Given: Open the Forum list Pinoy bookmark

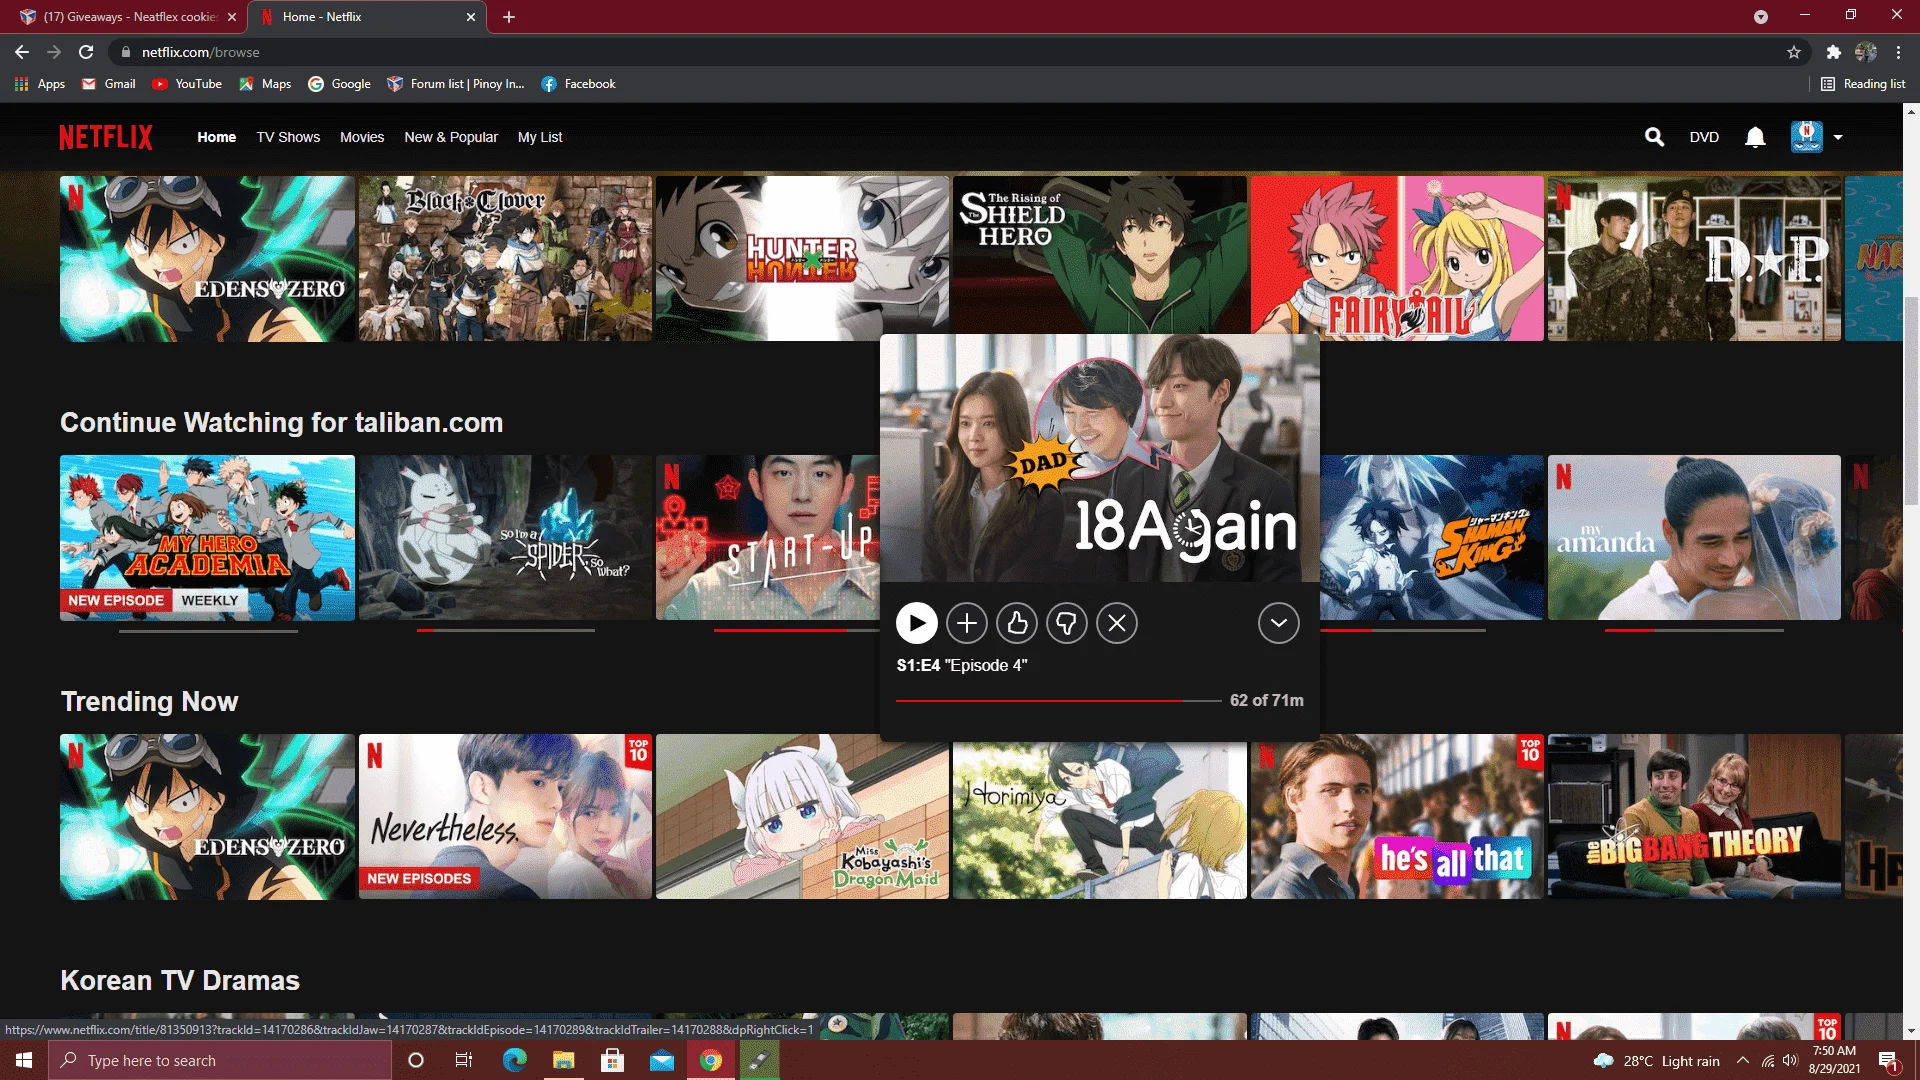Looking at the screenshot, I should (456, 84).
